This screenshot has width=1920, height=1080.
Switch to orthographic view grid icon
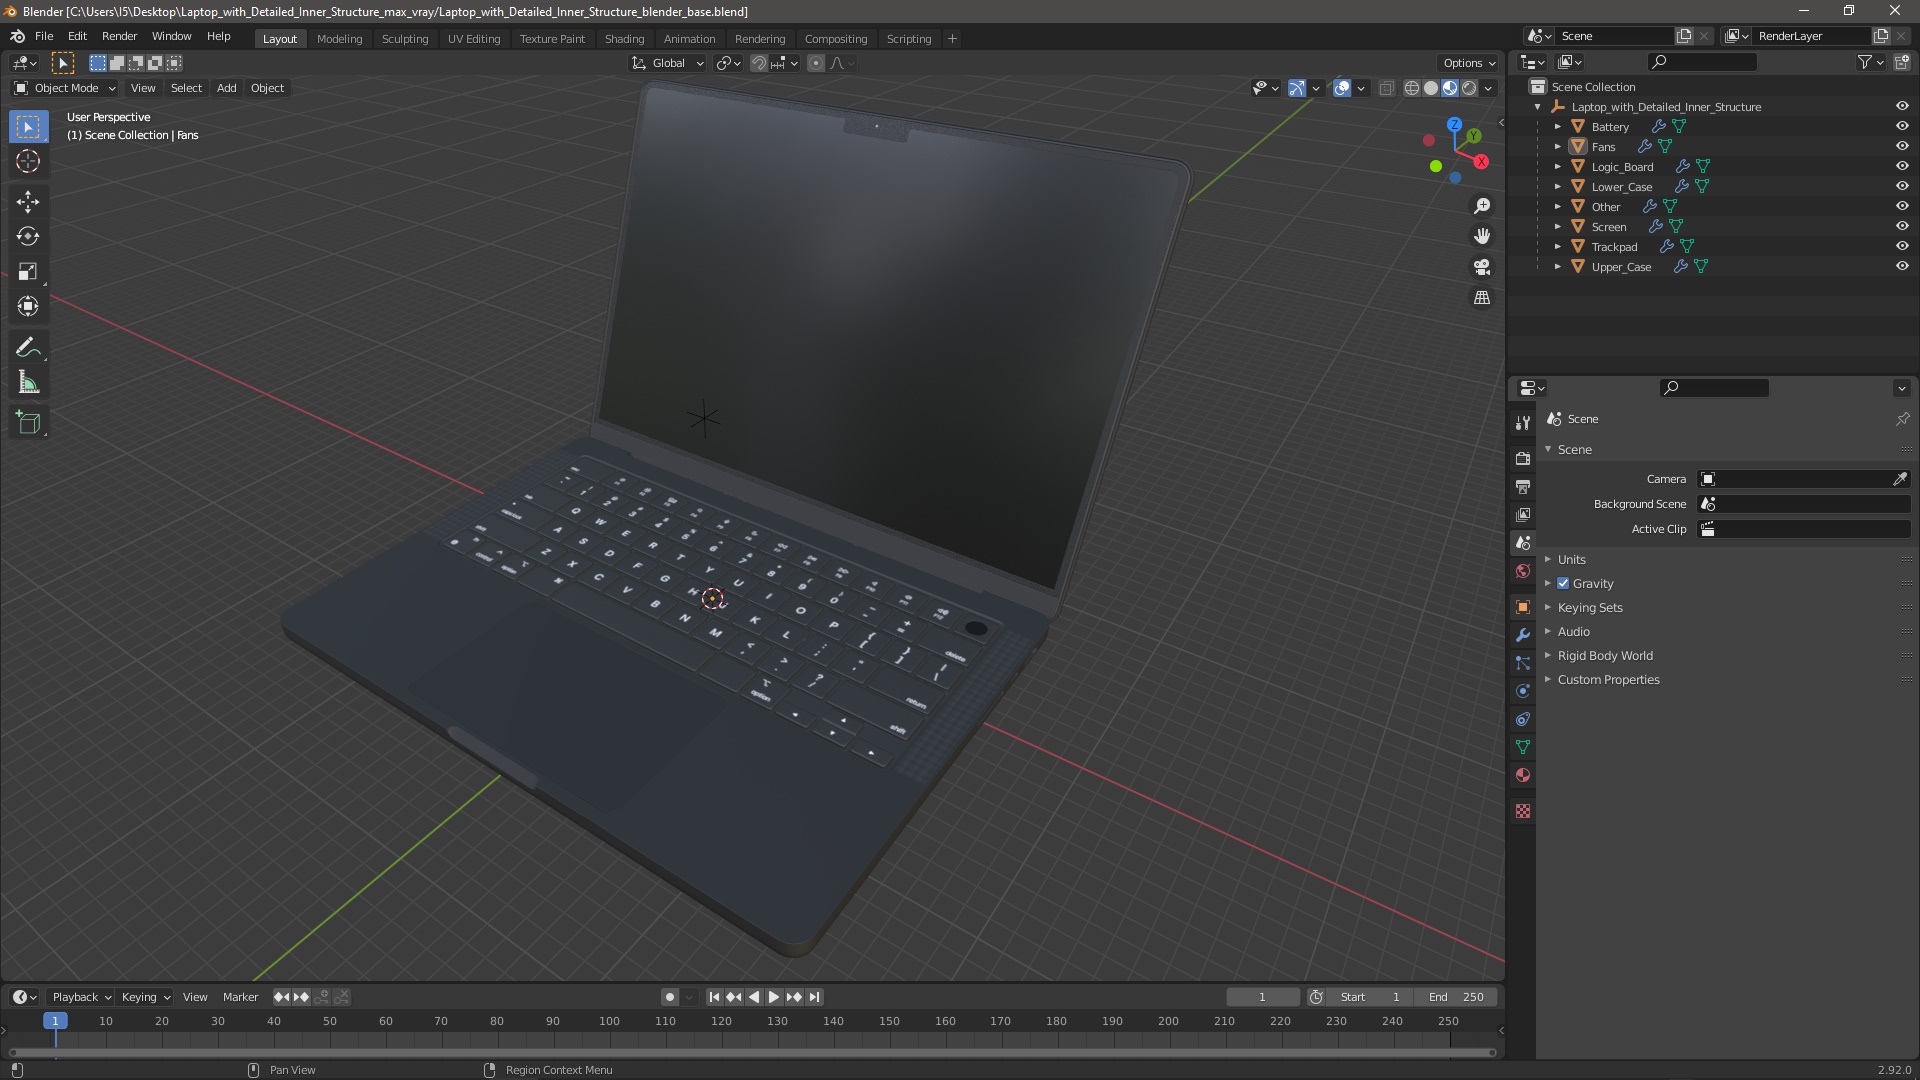1482,298
